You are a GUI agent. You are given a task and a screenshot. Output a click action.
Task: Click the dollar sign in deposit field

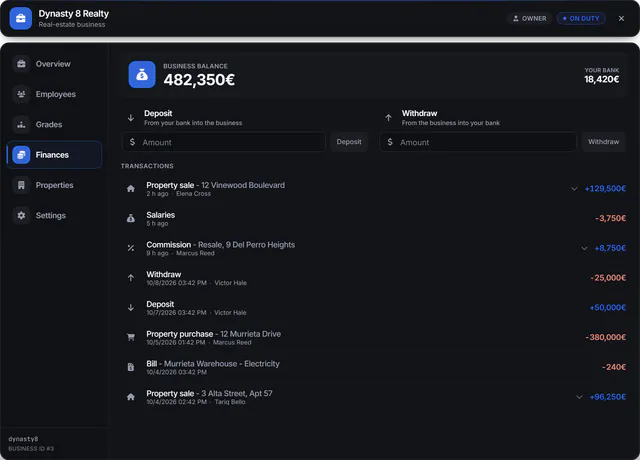point(132,142)
